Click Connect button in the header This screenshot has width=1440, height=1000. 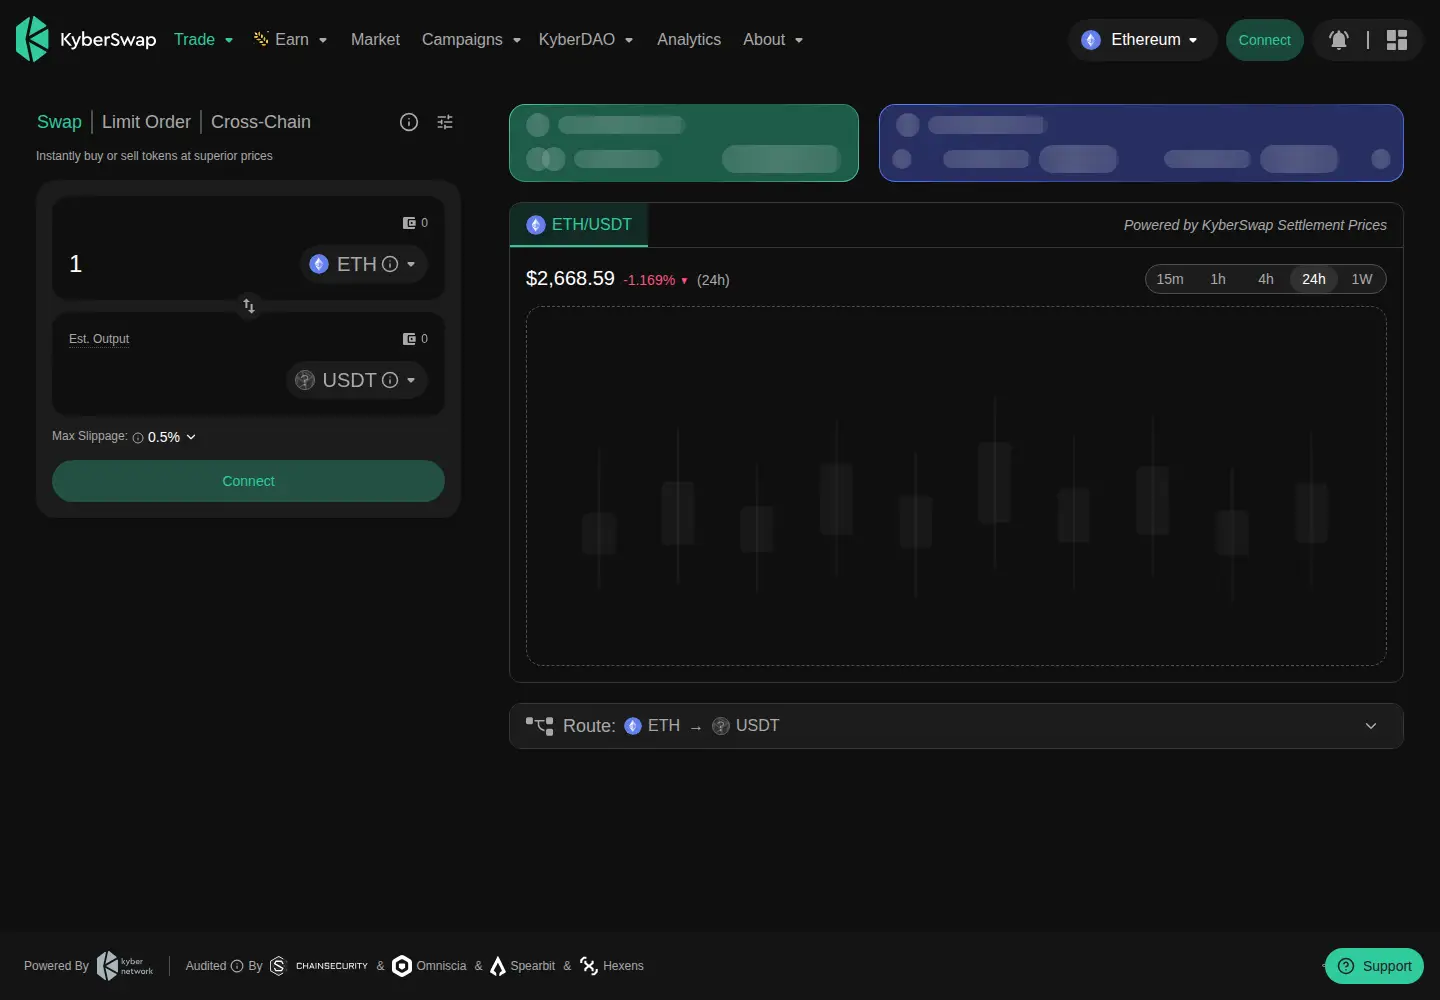(x=1265, y=40)
